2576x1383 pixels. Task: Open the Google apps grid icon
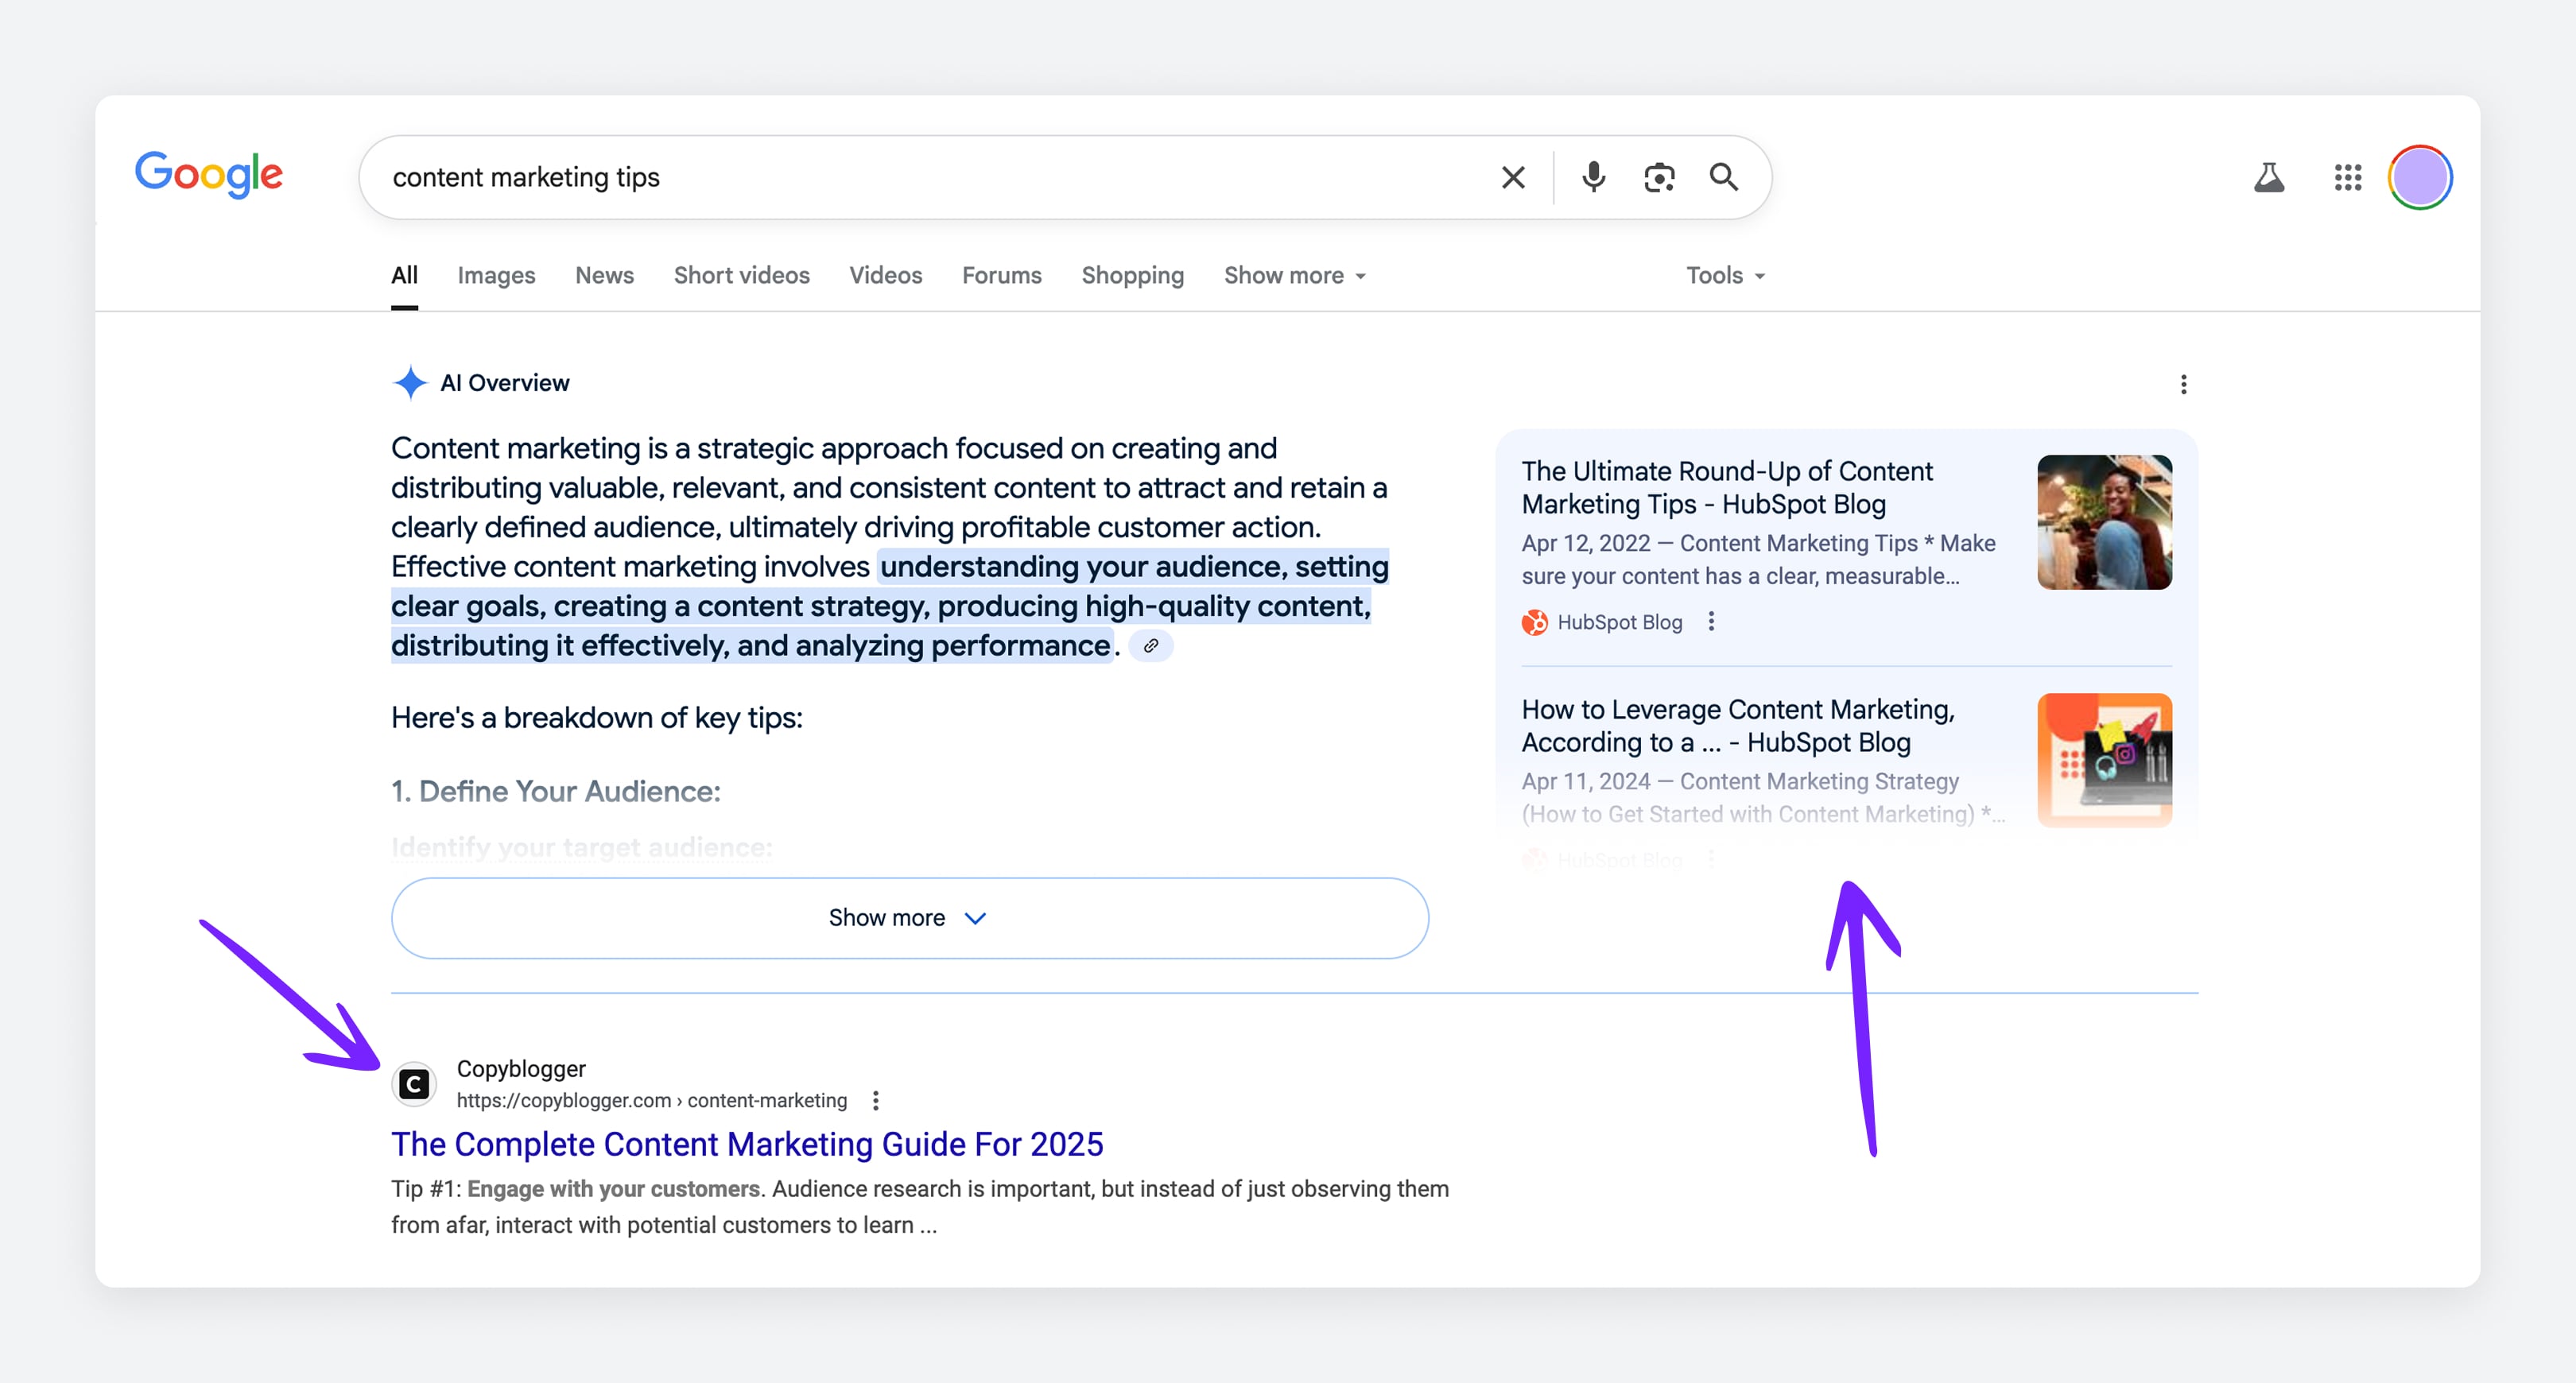point(2347,178)
